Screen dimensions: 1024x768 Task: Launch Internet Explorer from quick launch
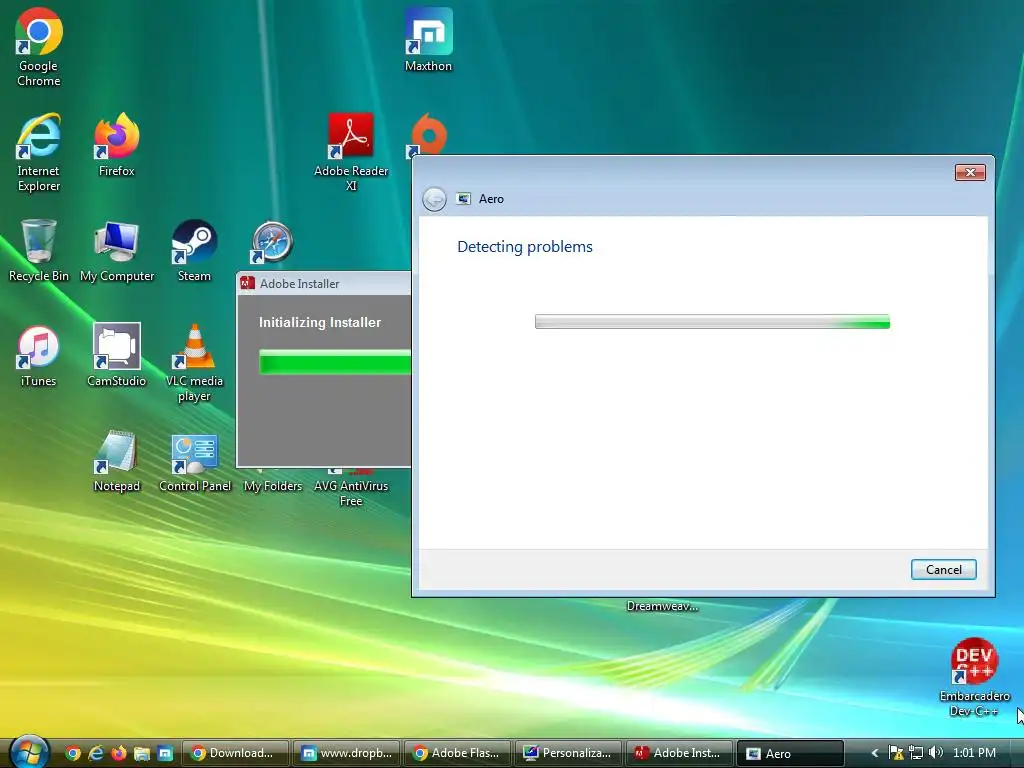pos(96,753)
